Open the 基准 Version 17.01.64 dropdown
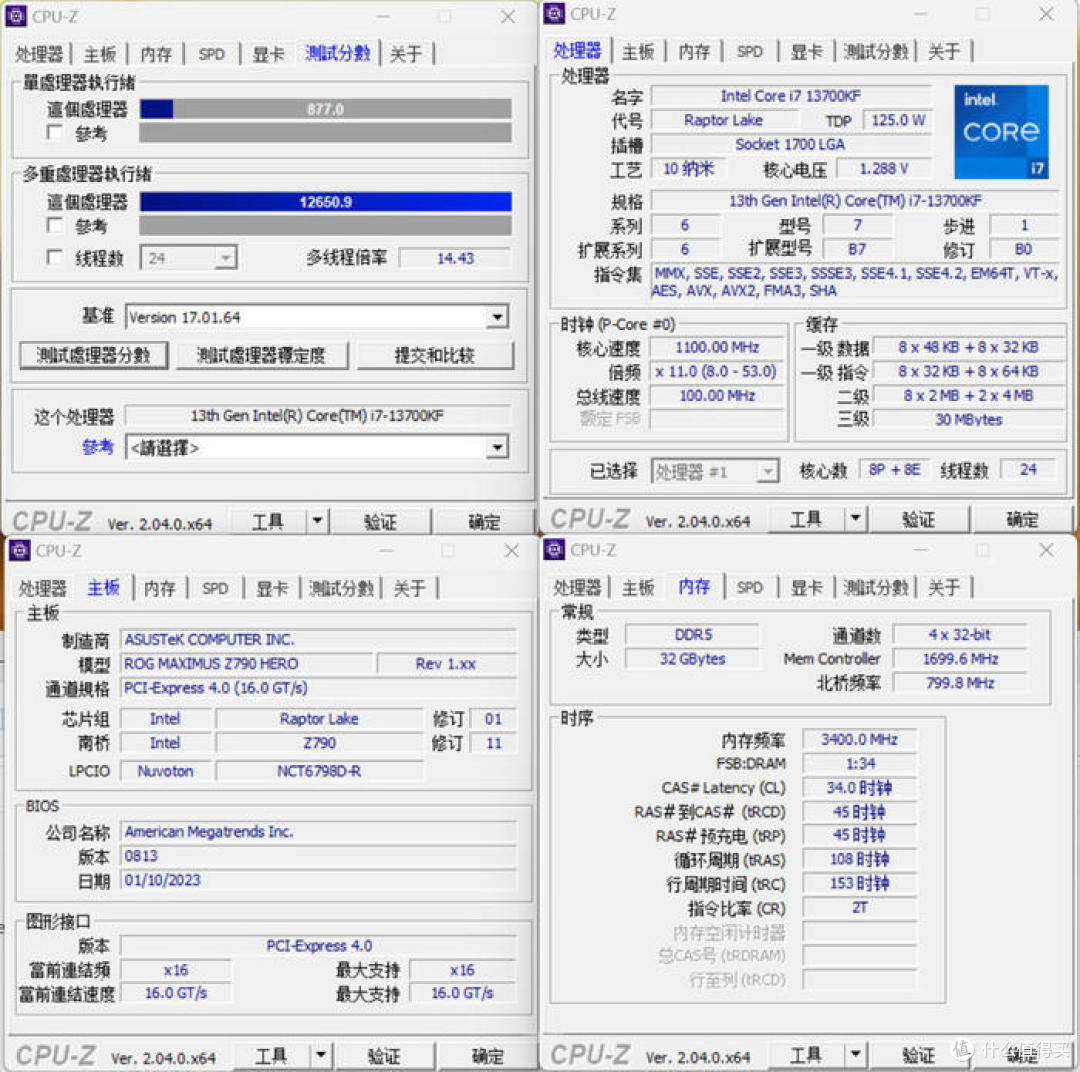Viewport: 1080px width, 1072px height. pyautogui.click(x=497, y=317)
